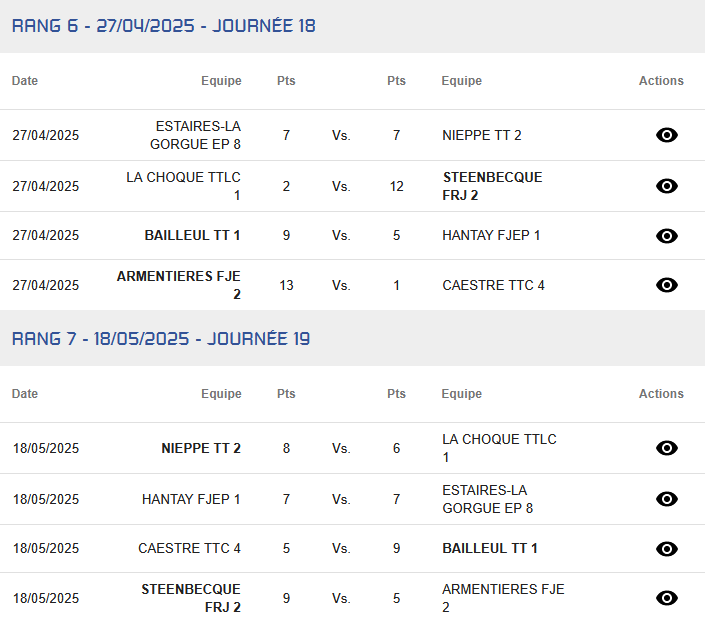
Task: Click the Actions column header in Journée 19
Action: (661, 394)
